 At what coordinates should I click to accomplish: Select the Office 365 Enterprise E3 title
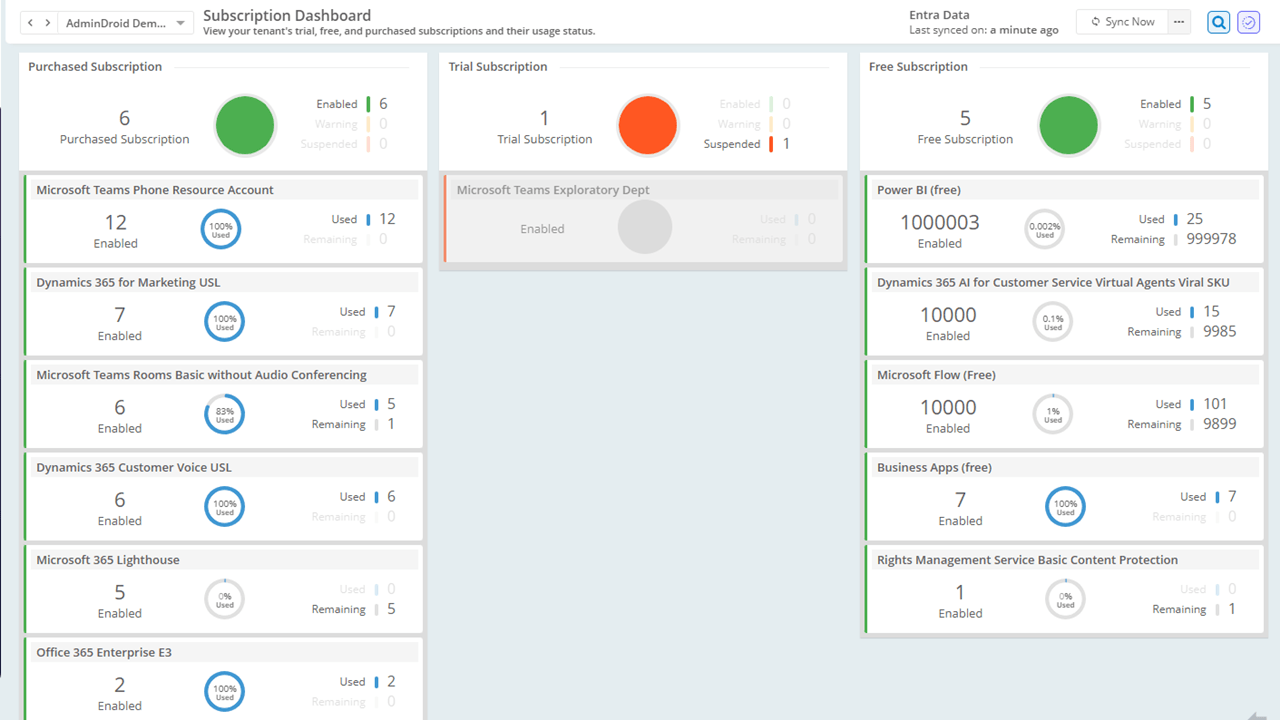(x=104, y=653)
